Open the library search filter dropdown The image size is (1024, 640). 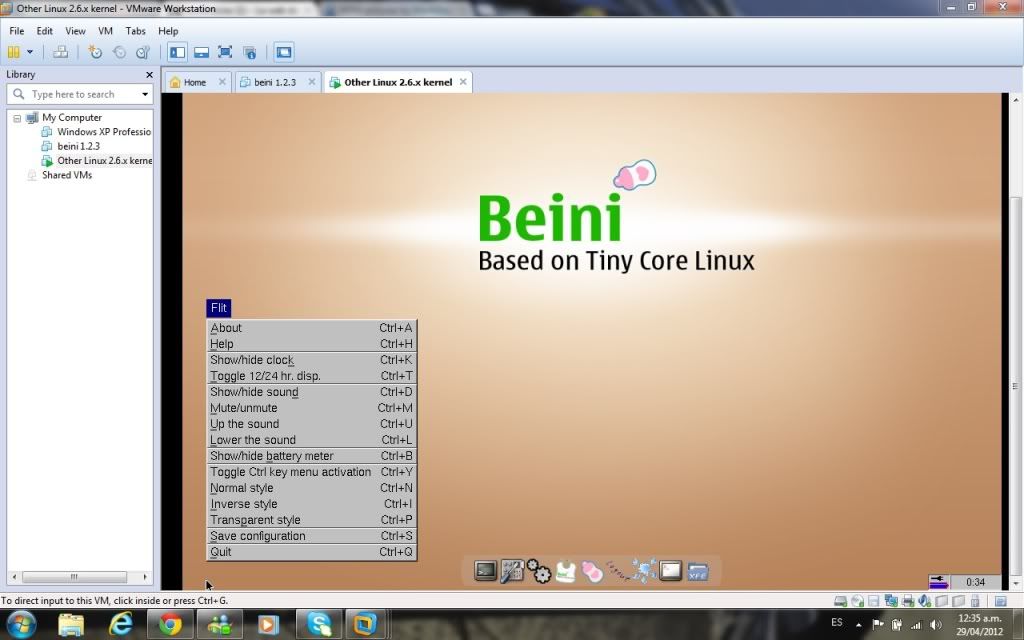coord(145,95)
